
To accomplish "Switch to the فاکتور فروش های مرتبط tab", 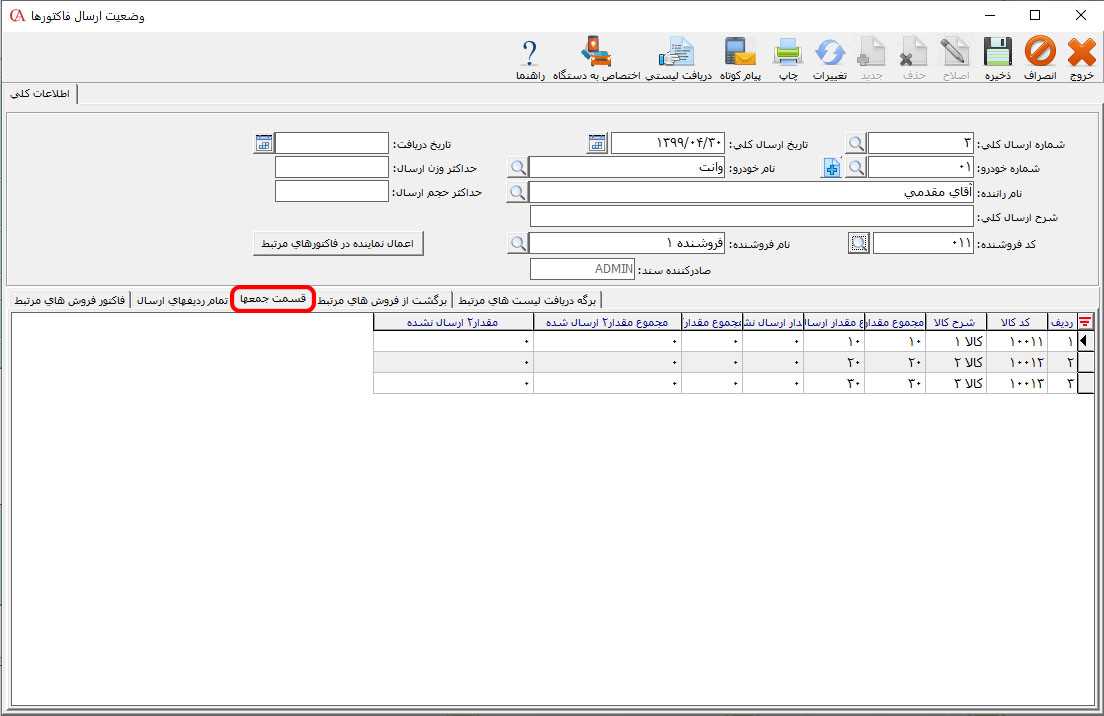I will coord(69,300).
